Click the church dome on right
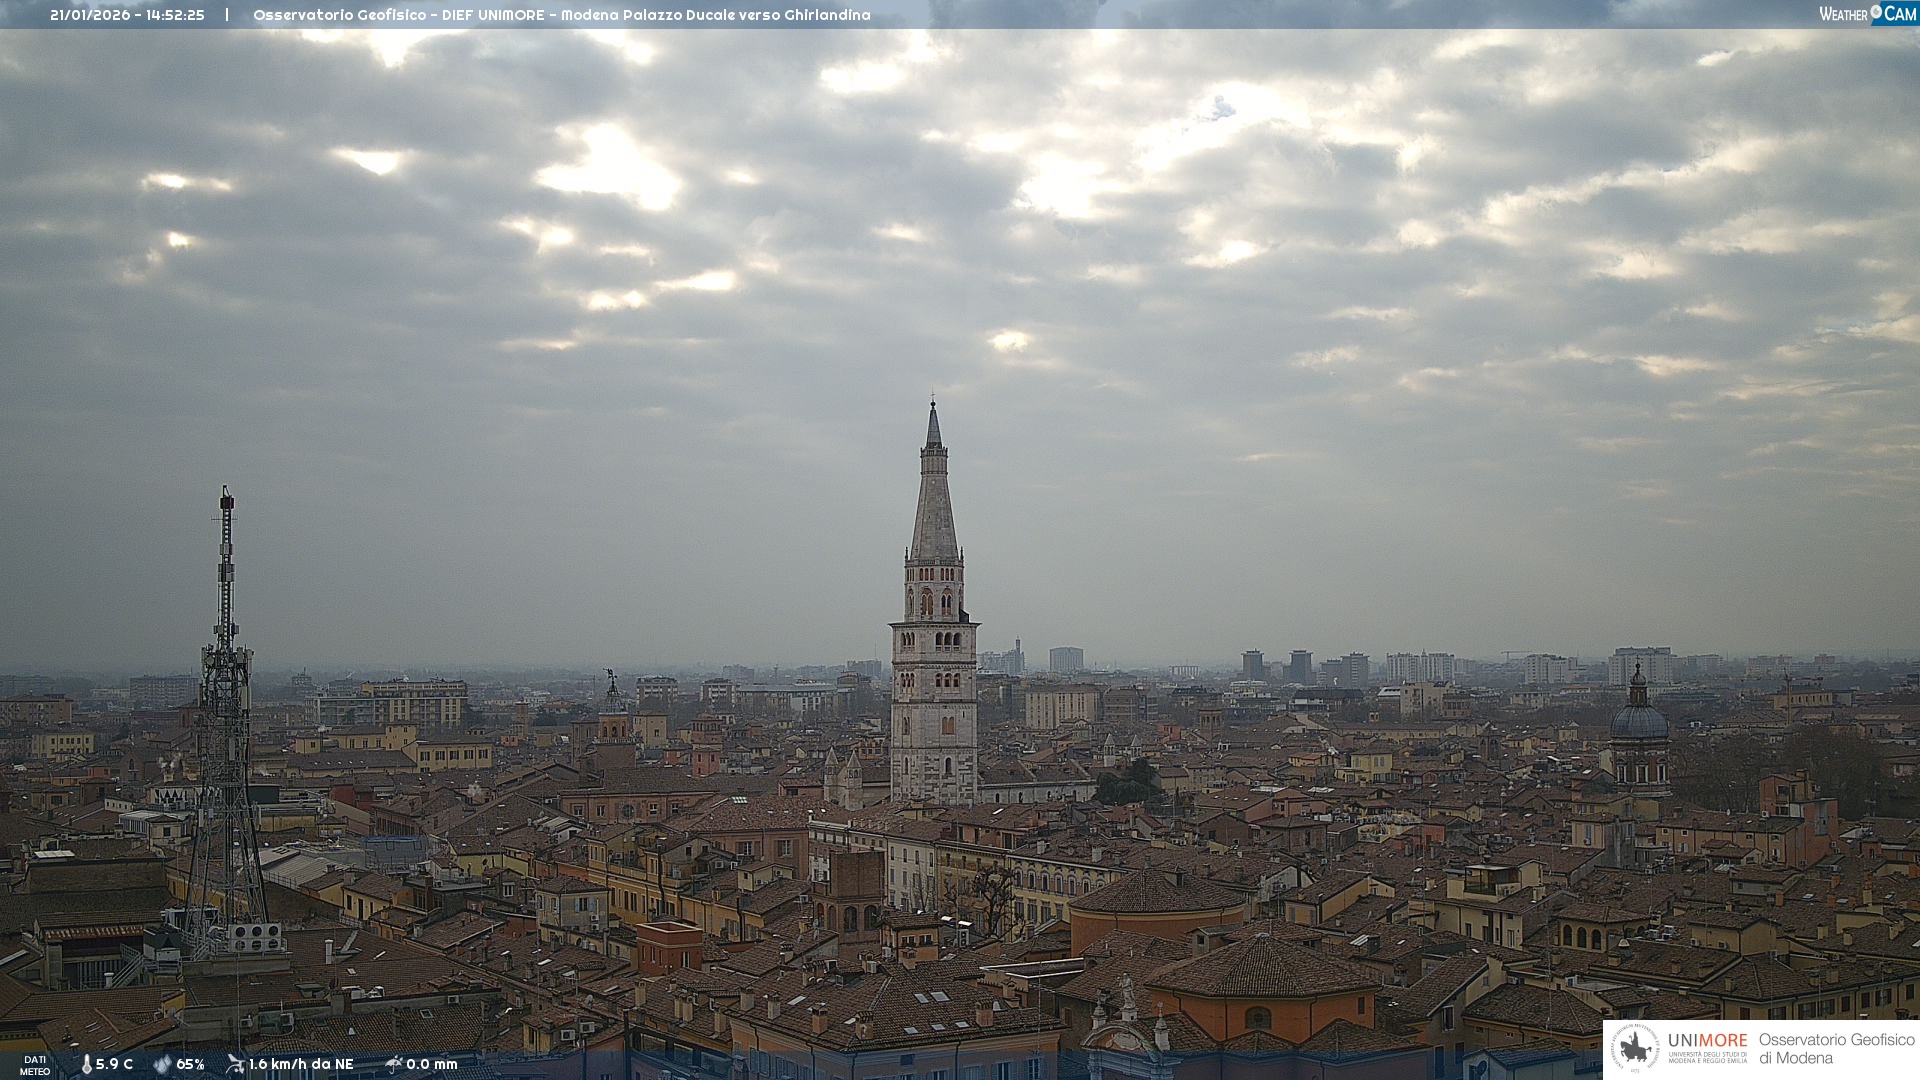 click(x=1639, y=720)
